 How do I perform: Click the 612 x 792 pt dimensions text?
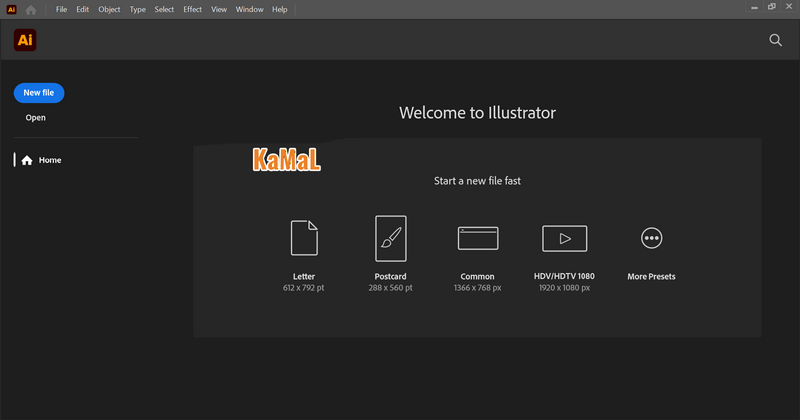pos(304,288)
